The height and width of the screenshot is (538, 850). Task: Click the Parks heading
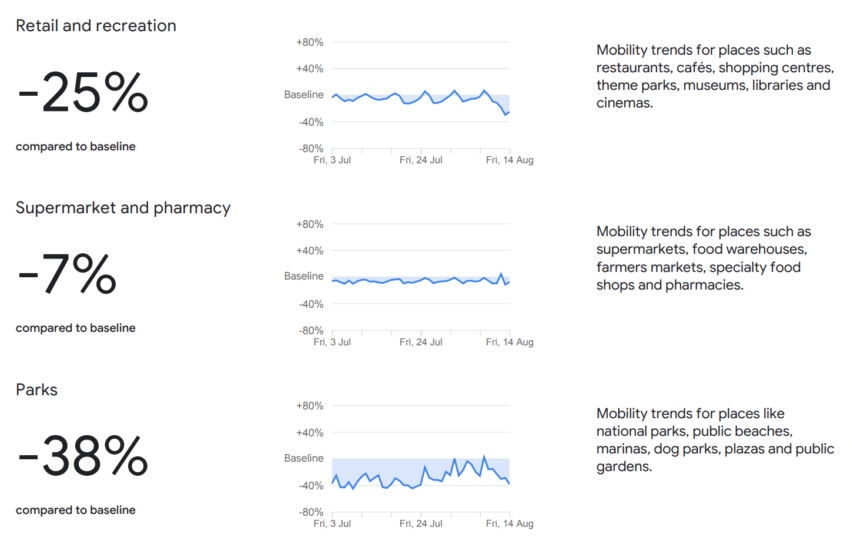coord(37,390)
